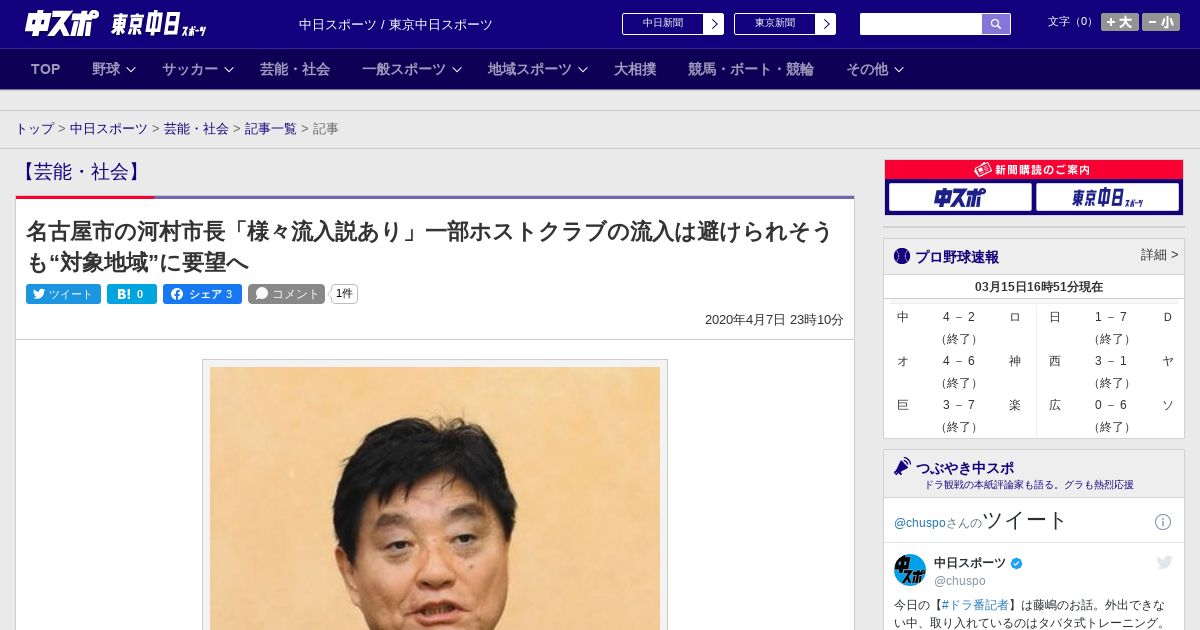This screenshot has width=1200, height=630.
Task: Focus the site search input field
Action: pyautogui.click(x=921, y=24)
